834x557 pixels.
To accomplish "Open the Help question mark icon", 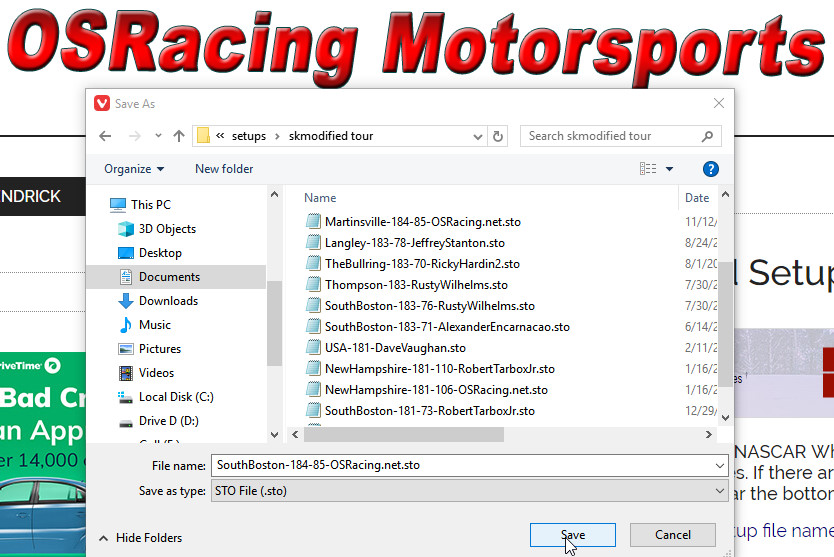I will 711,169.
